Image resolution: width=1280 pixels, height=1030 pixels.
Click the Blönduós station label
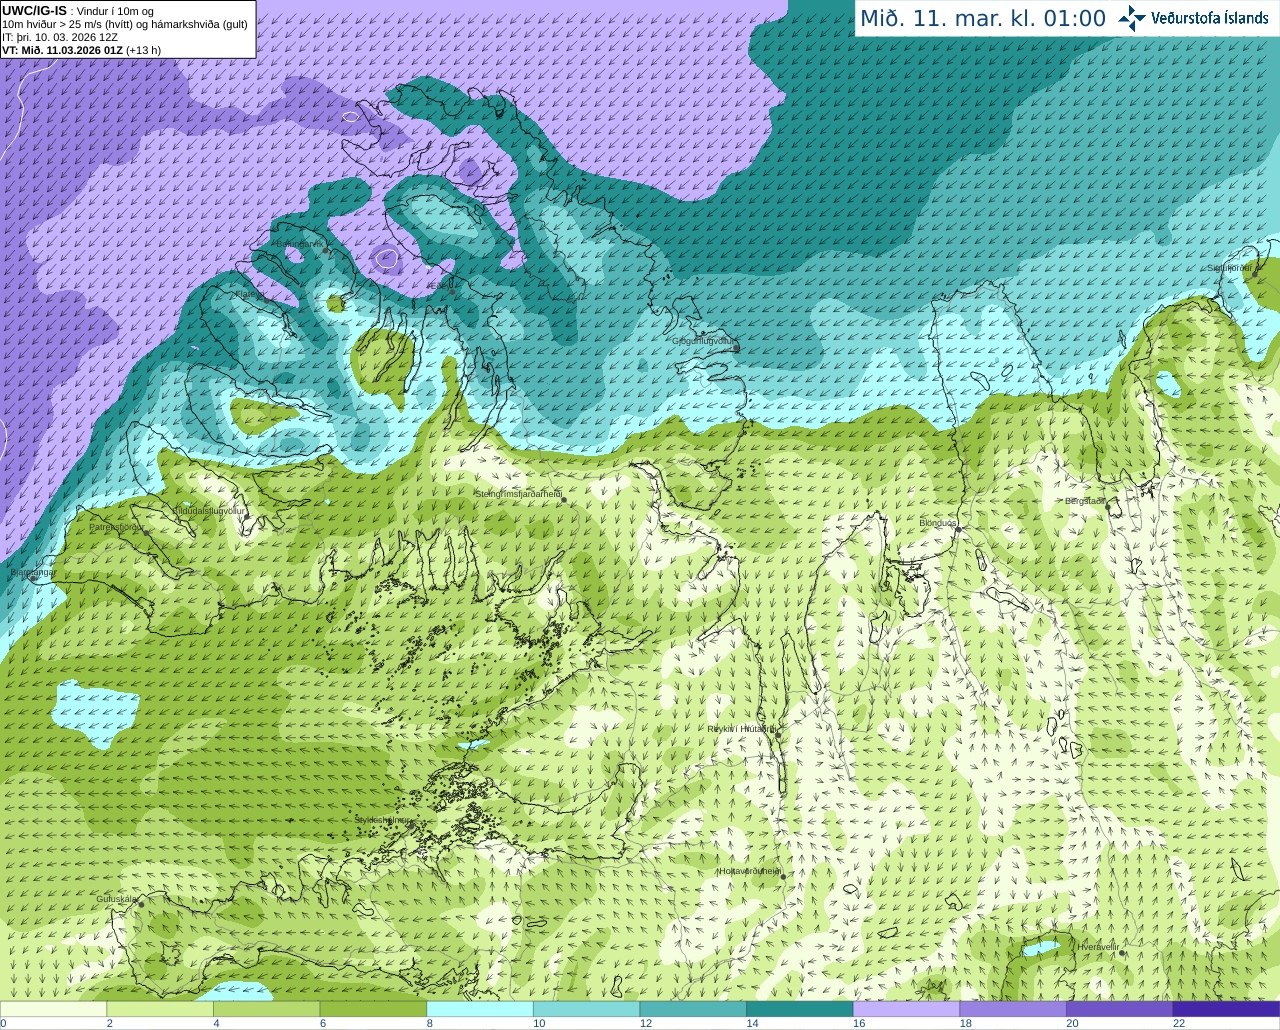click(x=938, y=523)
